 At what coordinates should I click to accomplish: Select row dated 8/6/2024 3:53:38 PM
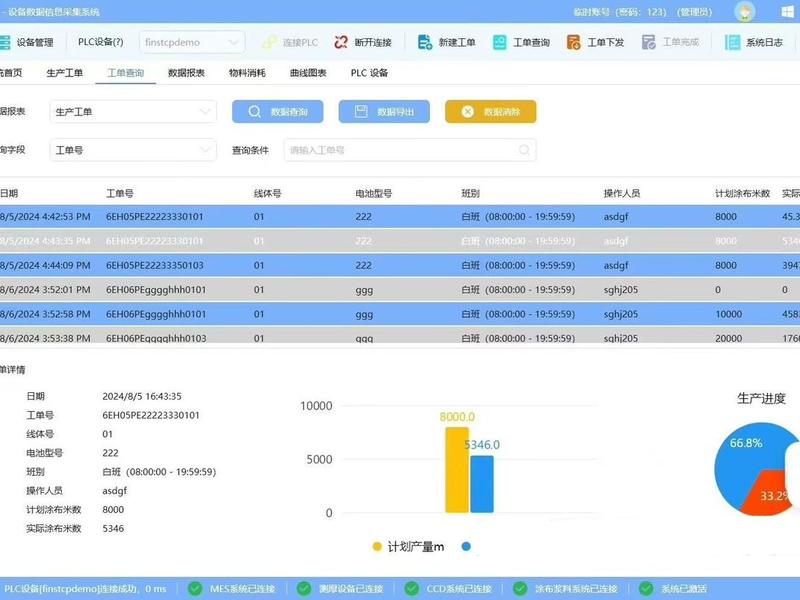coord(400,337)
